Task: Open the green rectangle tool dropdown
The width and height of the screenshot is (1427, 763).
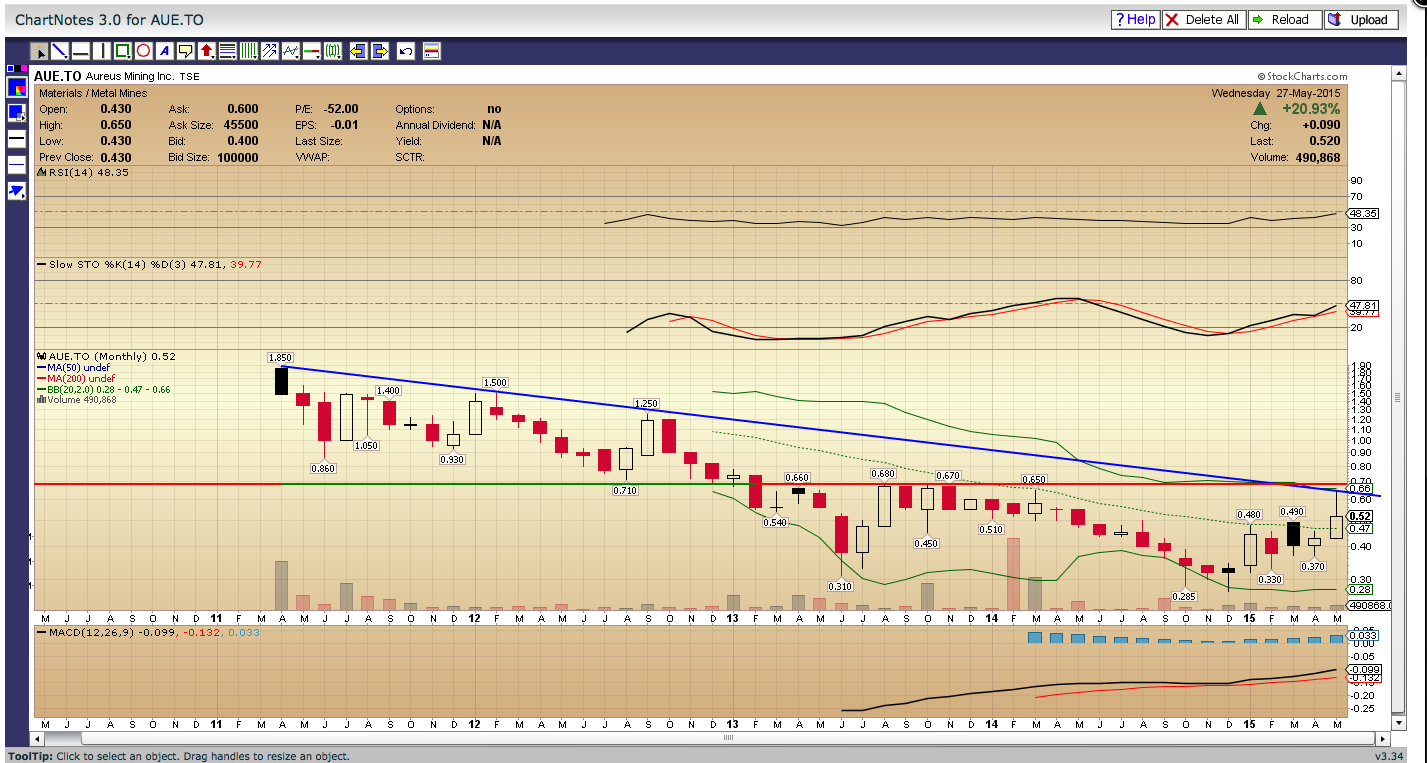Action: click(123, 51)
